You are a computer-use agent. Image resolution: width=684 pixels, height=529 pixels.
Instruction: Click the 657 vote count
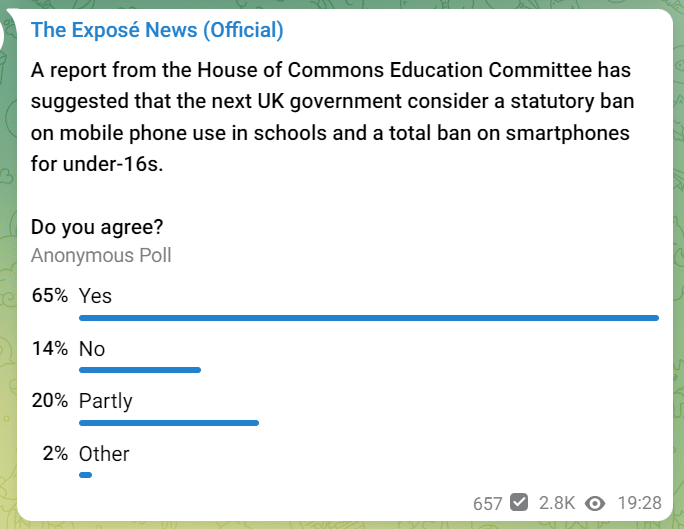pyautogui.click(x=488, y=504)
